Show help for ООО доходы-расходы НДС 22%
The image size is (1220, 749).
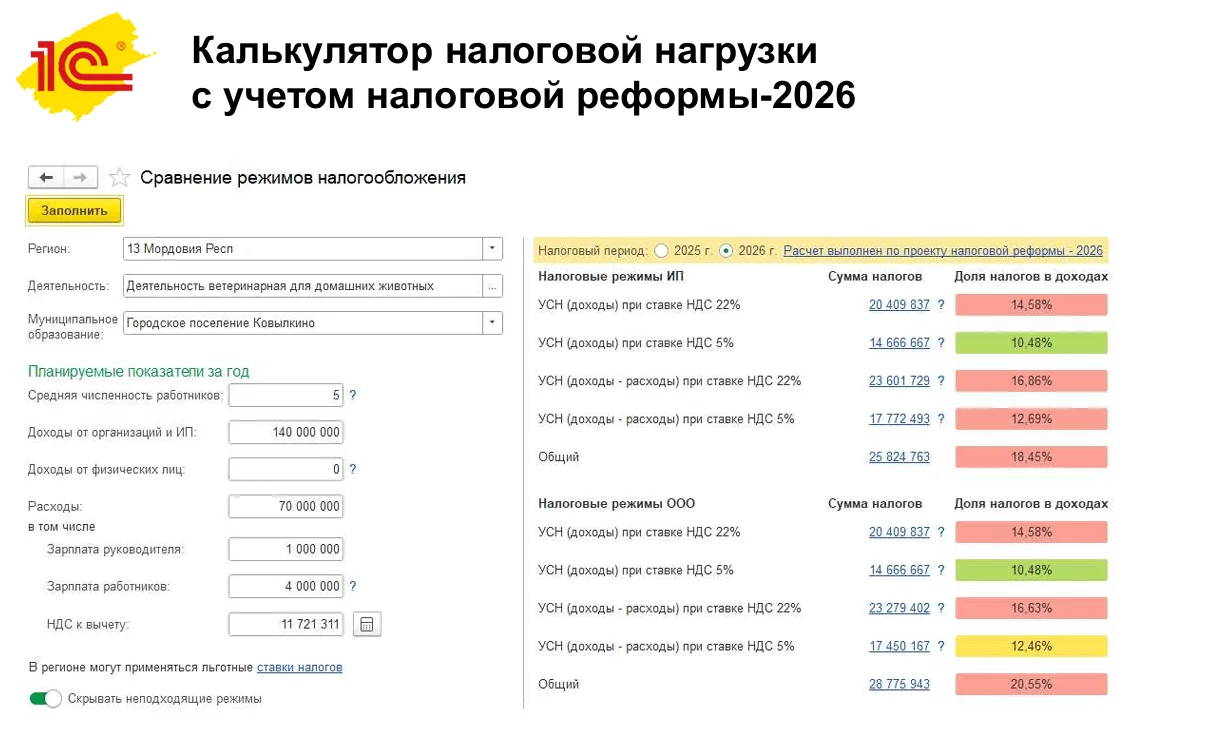[x=940, y=608]
